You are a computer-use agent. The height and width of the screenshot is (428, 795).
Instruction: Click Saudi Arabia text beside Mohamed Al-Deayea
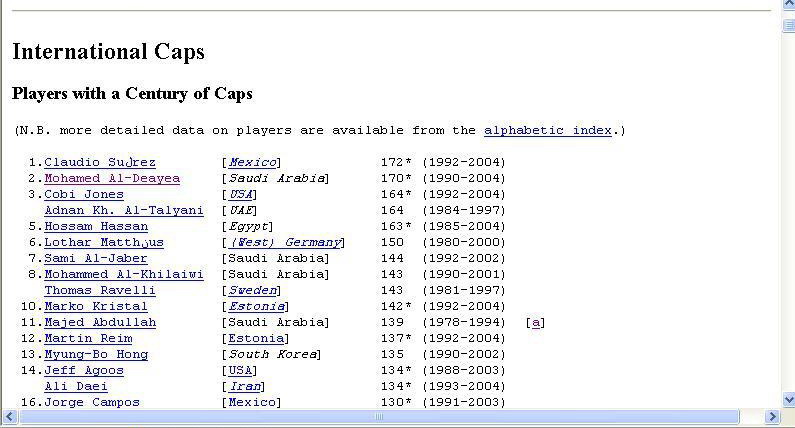tap(276, 179)
